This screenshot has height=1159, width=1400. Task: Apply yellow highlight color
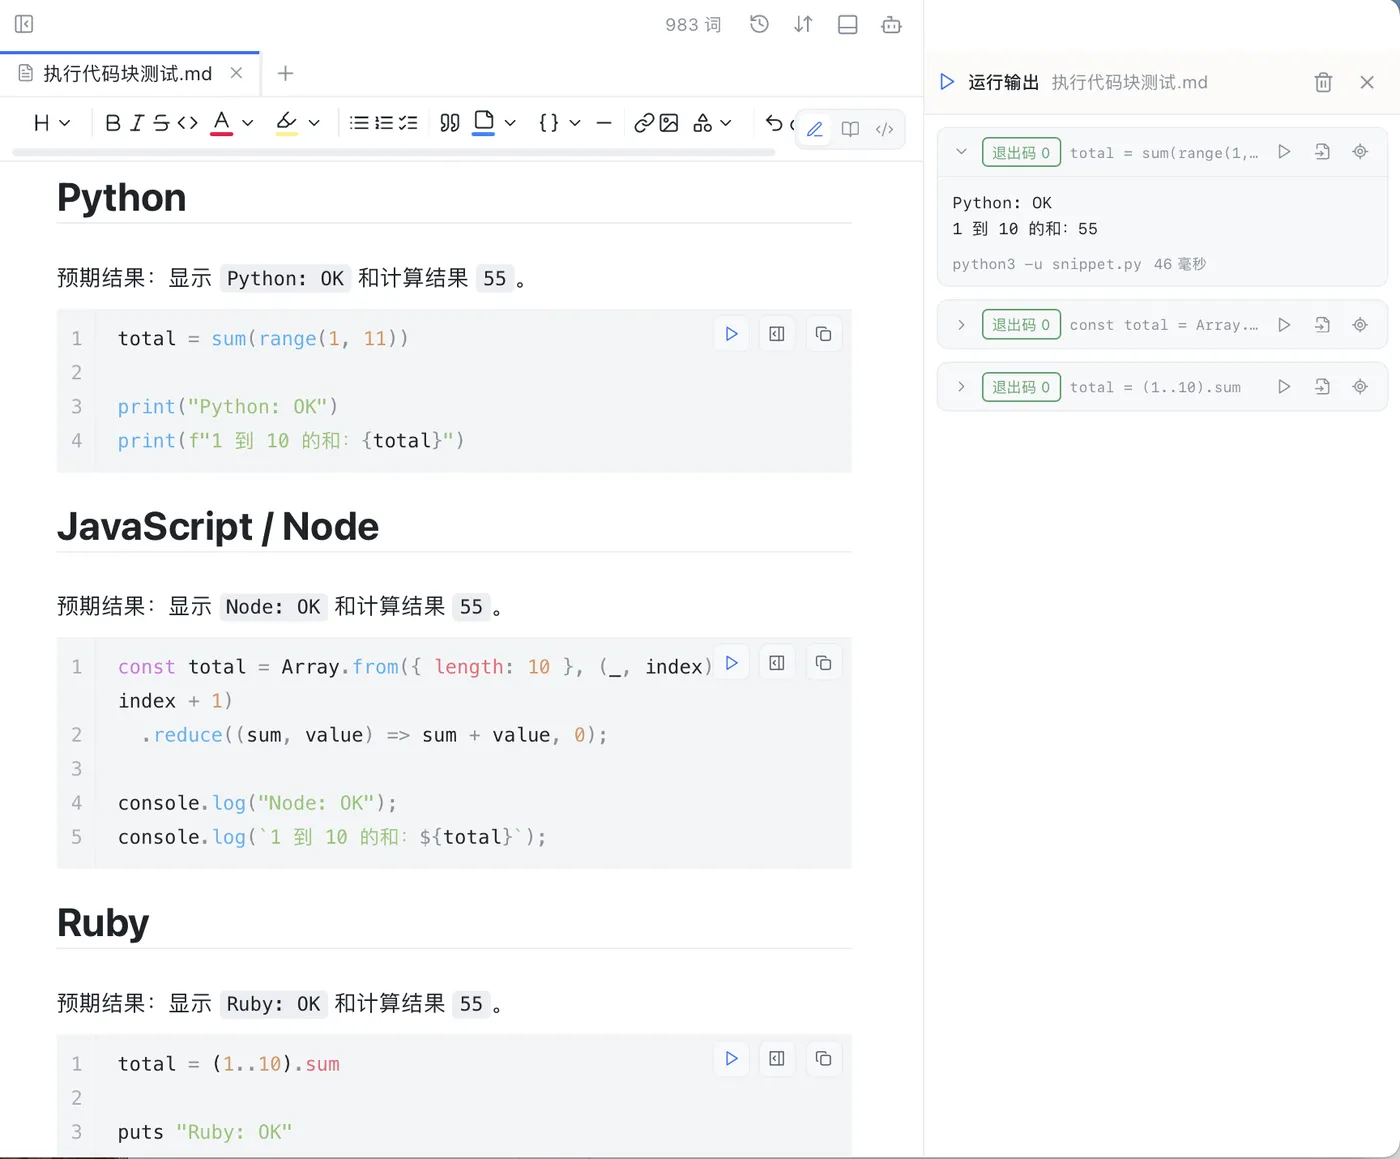(287, 123)
